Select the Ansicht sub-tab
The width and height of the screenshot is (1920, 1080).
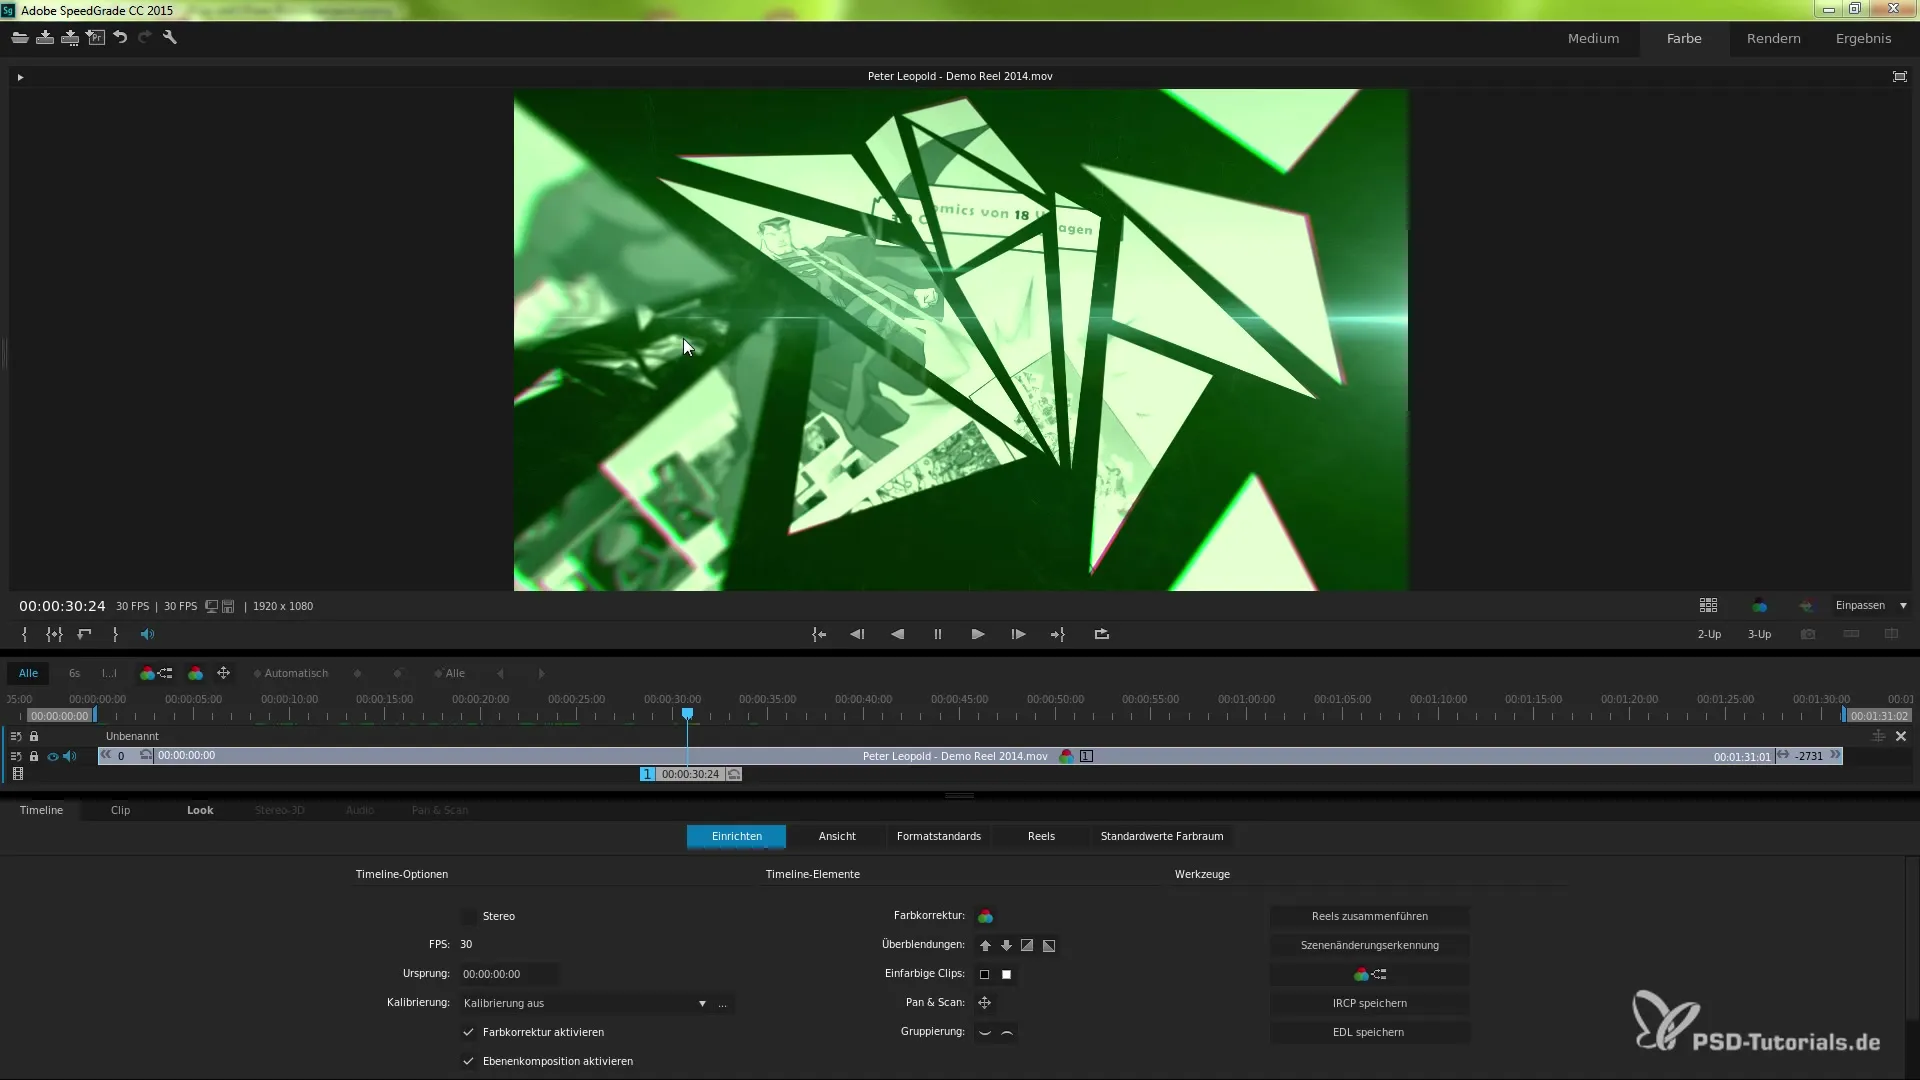tap(837, 836)
